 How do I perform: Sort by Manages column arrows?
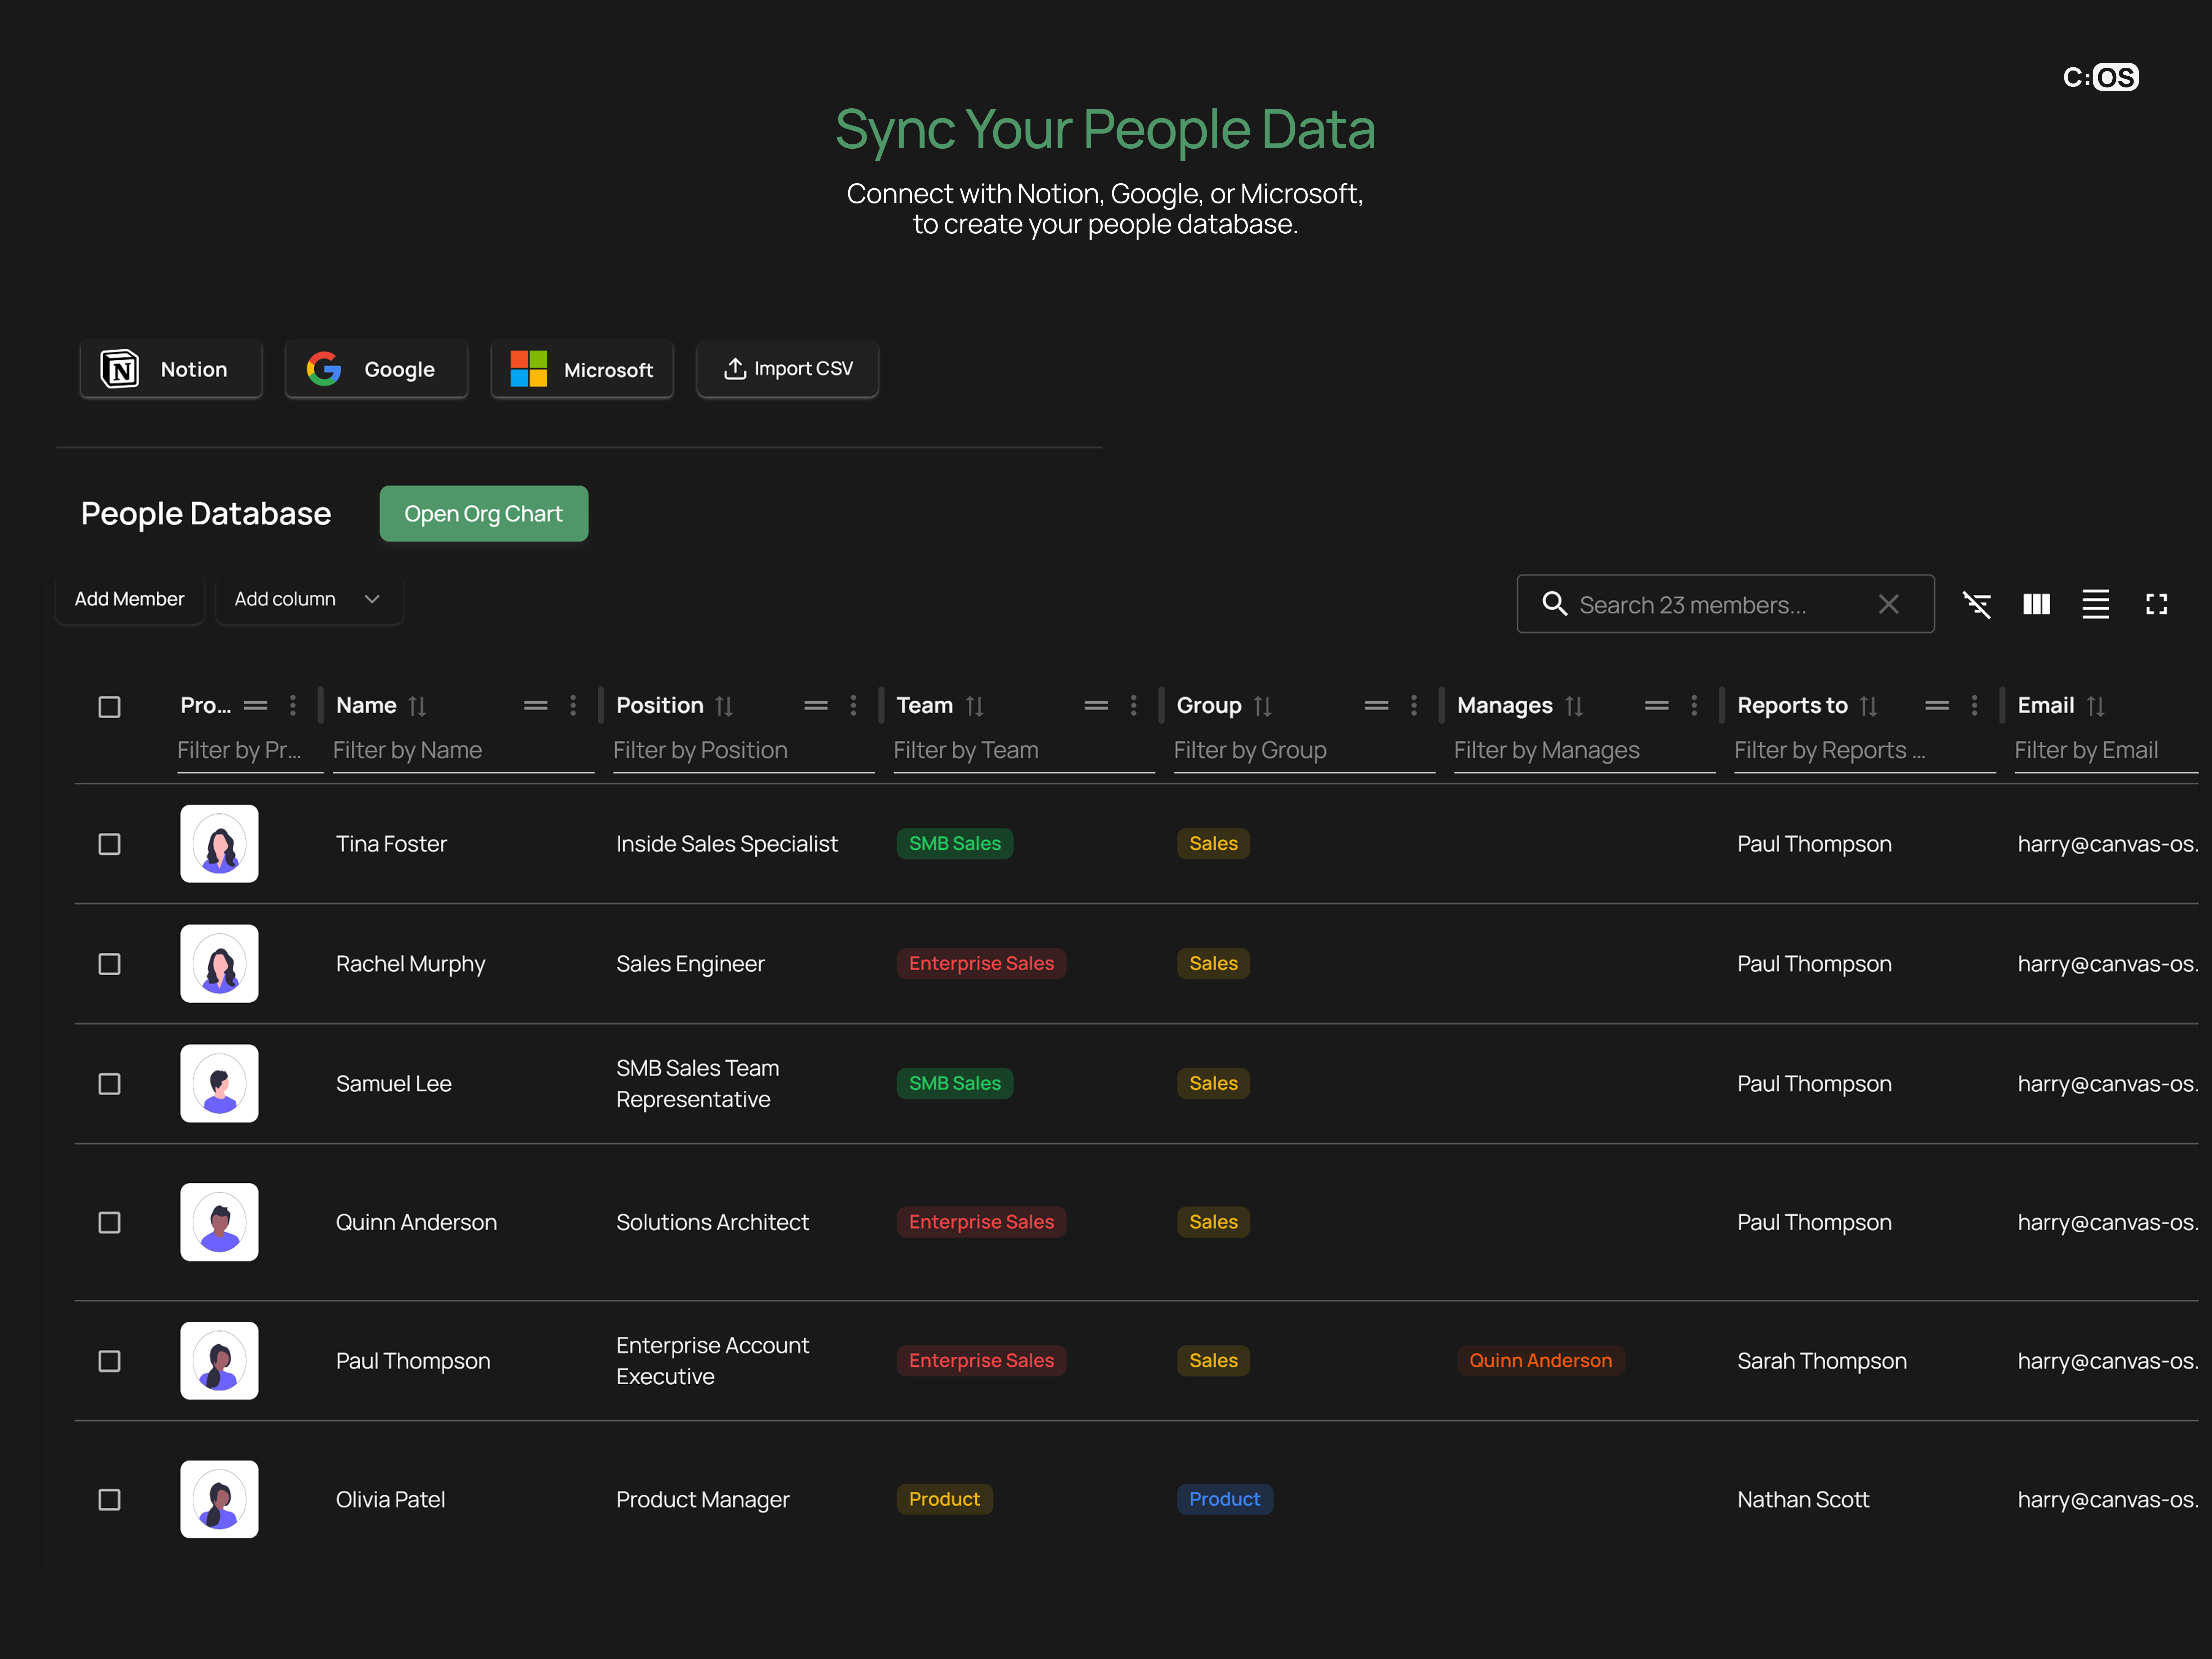point(1574,706)
